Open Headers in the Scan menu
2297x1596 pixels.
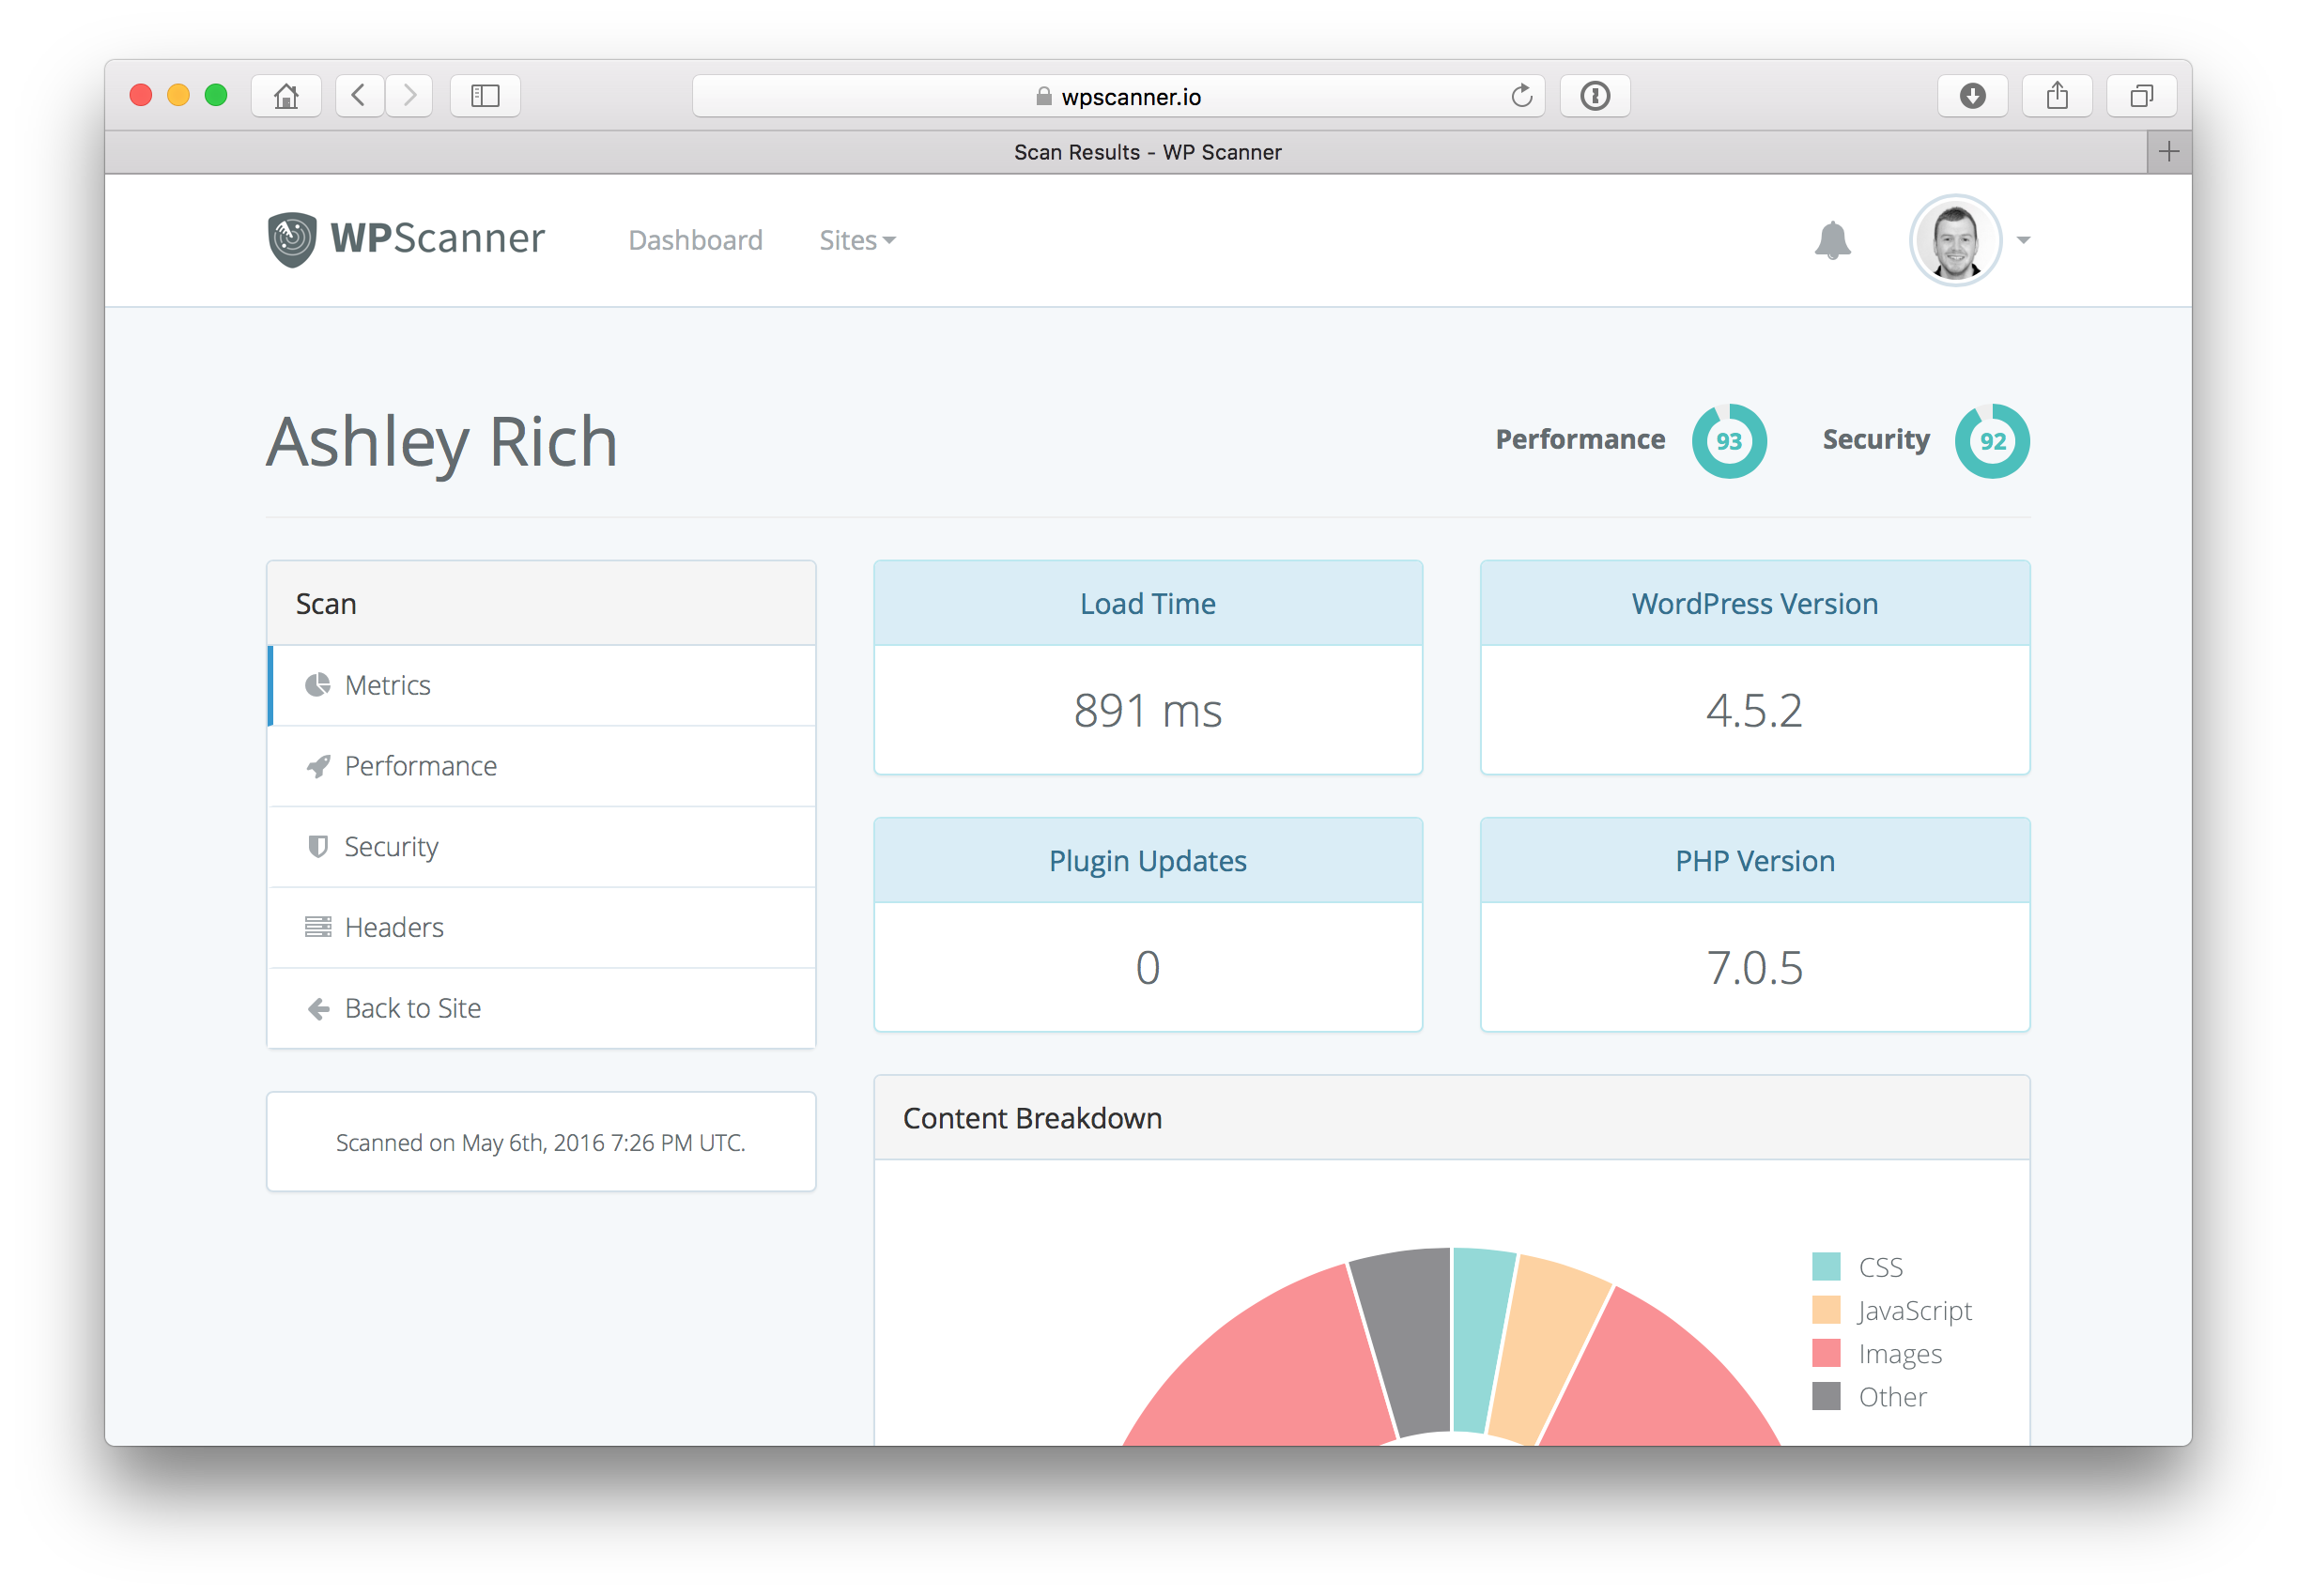pos(541,927)
